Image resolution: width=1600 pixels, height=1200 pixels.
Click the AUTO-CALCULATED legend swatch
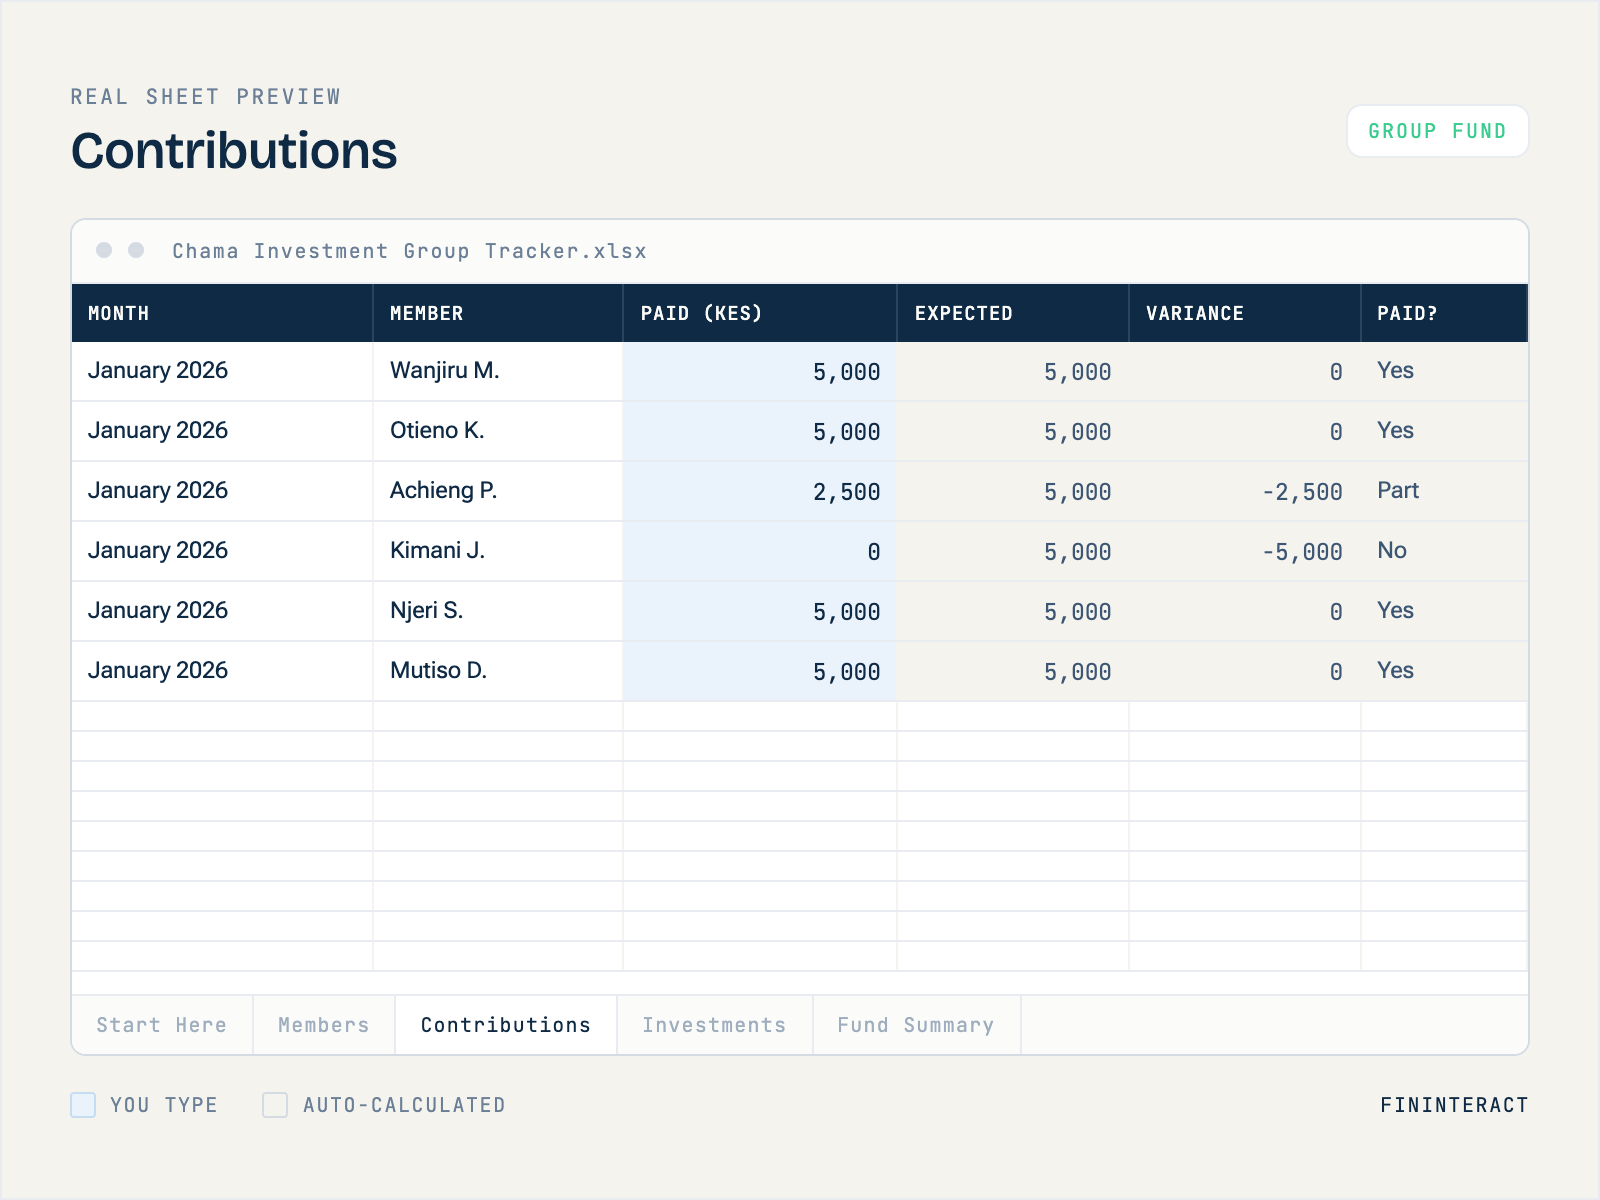pyautogui.click(x=275, y=1105)
